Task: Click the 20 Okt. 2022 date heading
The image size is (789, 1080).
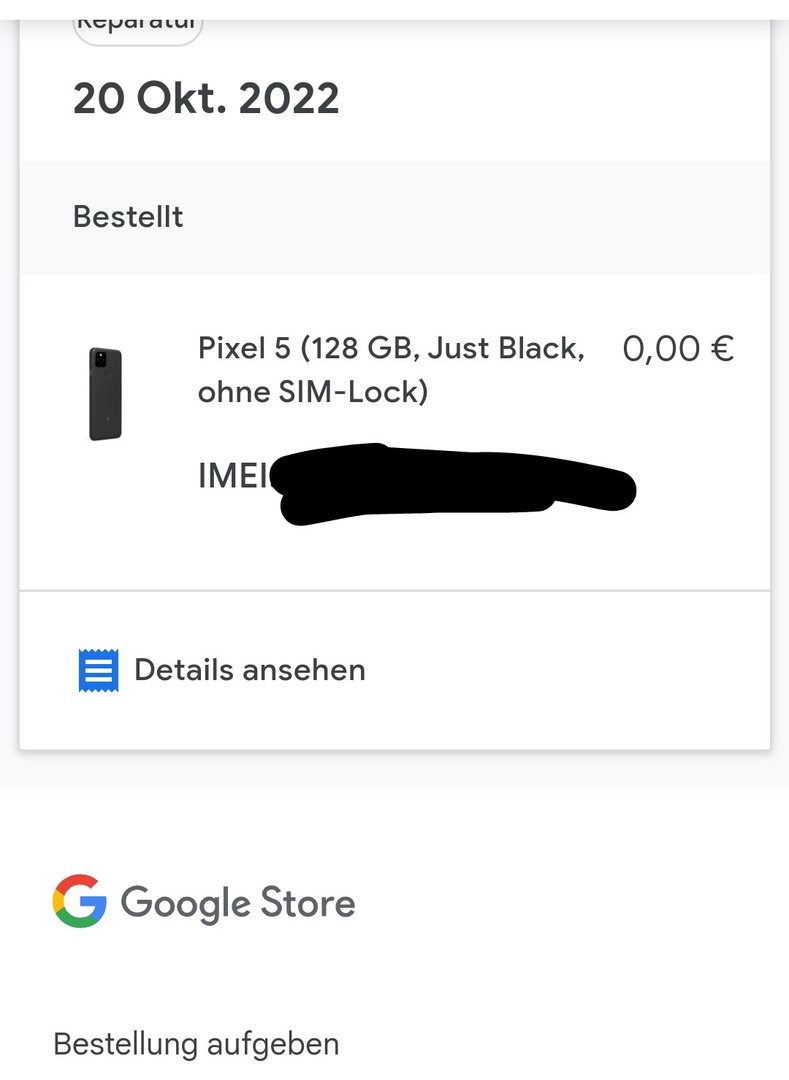Action: tap(206, 99)
